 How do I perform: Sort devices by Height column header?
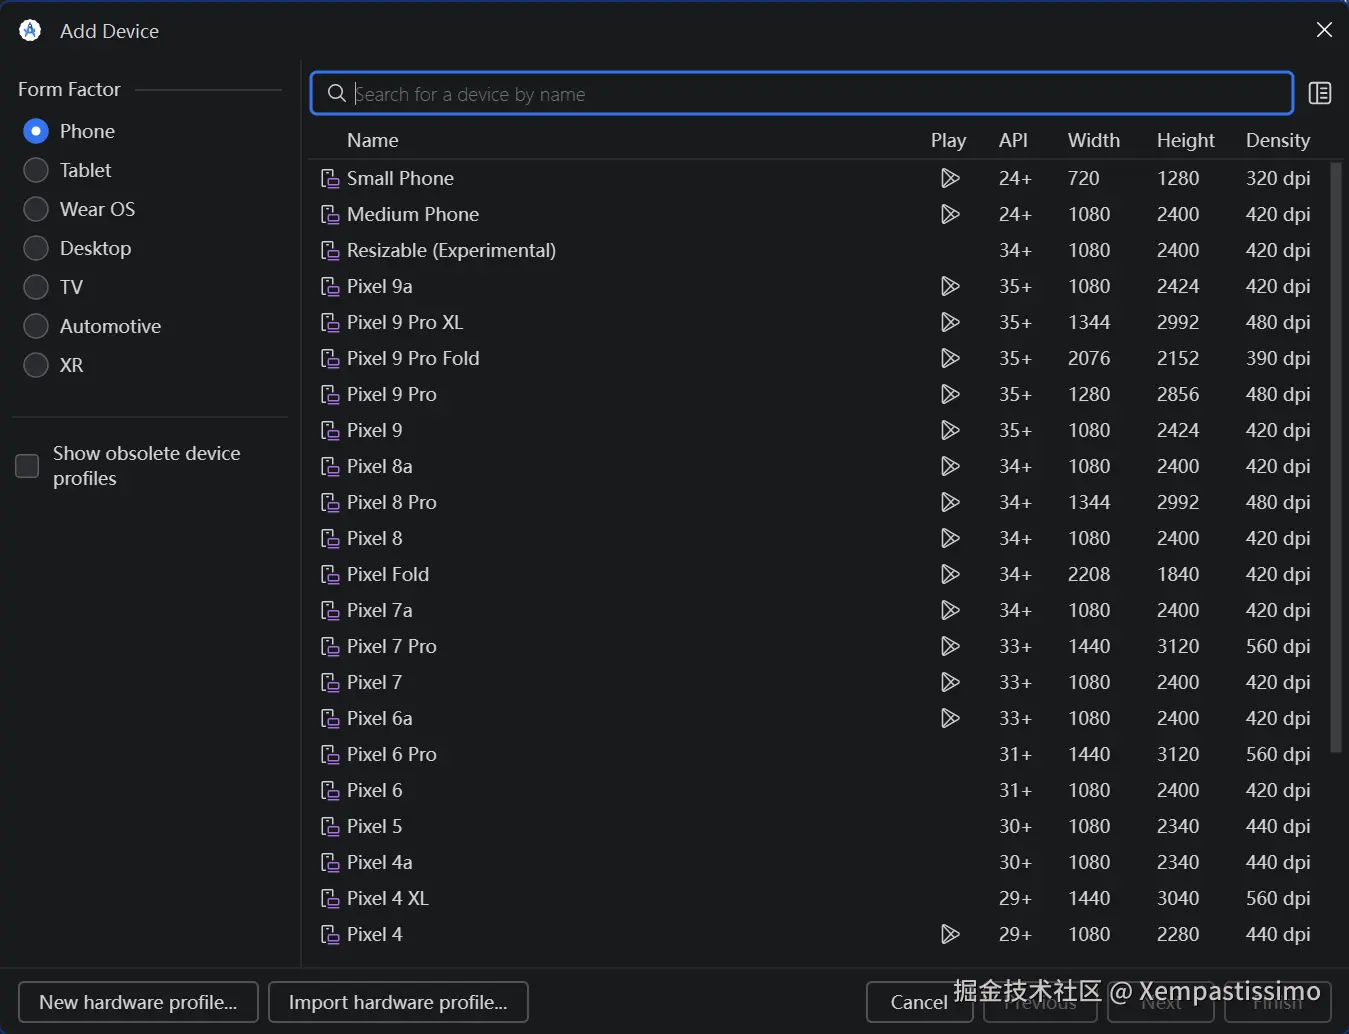point(1186,140)
